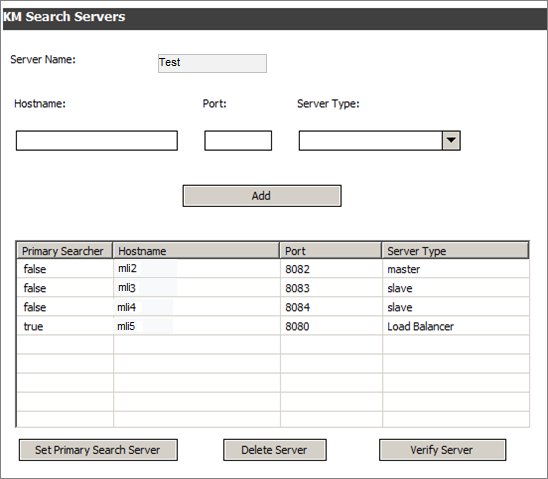Focus the Hostname input field
Screen dimensions: 548x479
(97, 140)
